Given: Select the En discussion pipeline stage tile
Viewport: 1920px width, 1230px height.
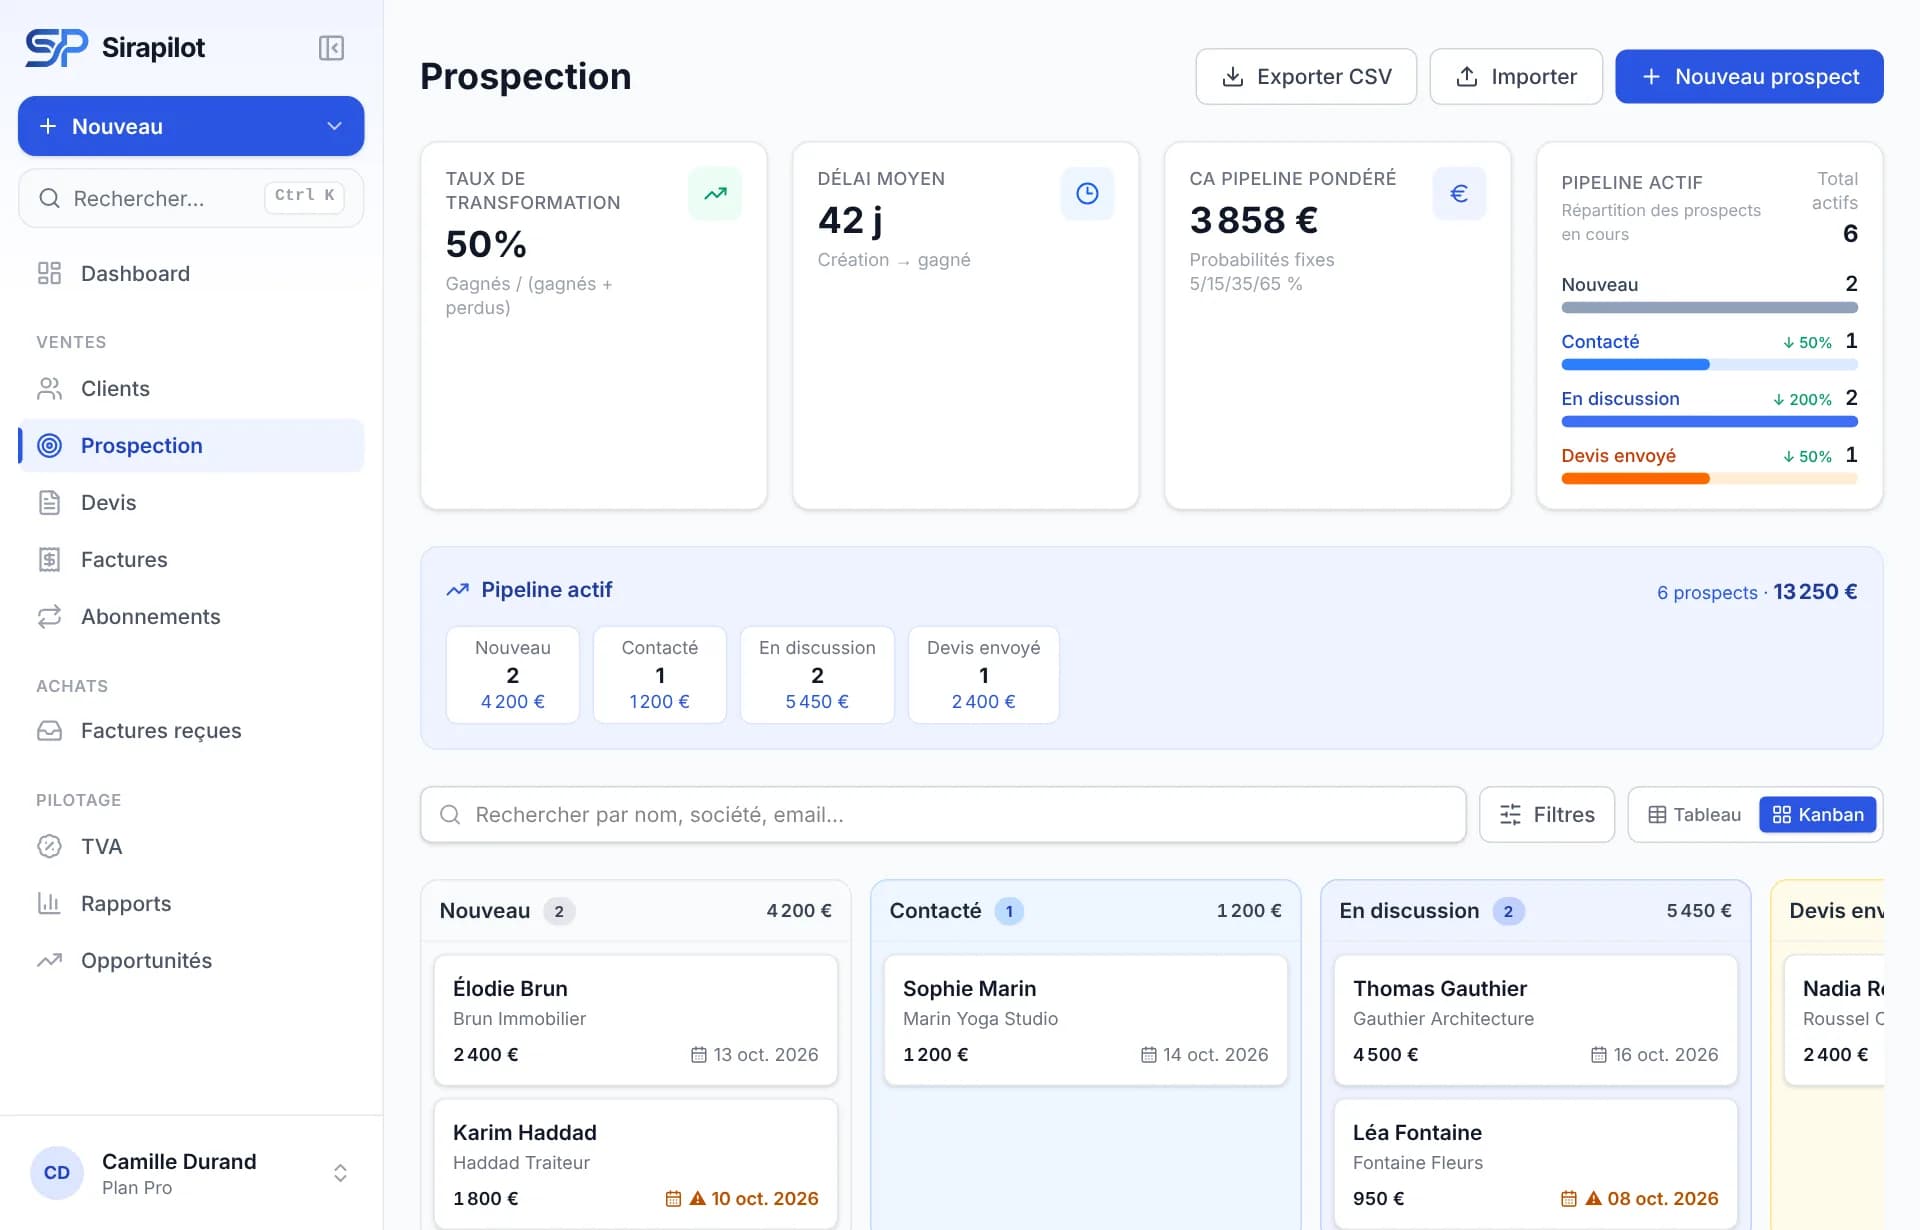Looking at the screenshot, I should (x=817, y=674).
